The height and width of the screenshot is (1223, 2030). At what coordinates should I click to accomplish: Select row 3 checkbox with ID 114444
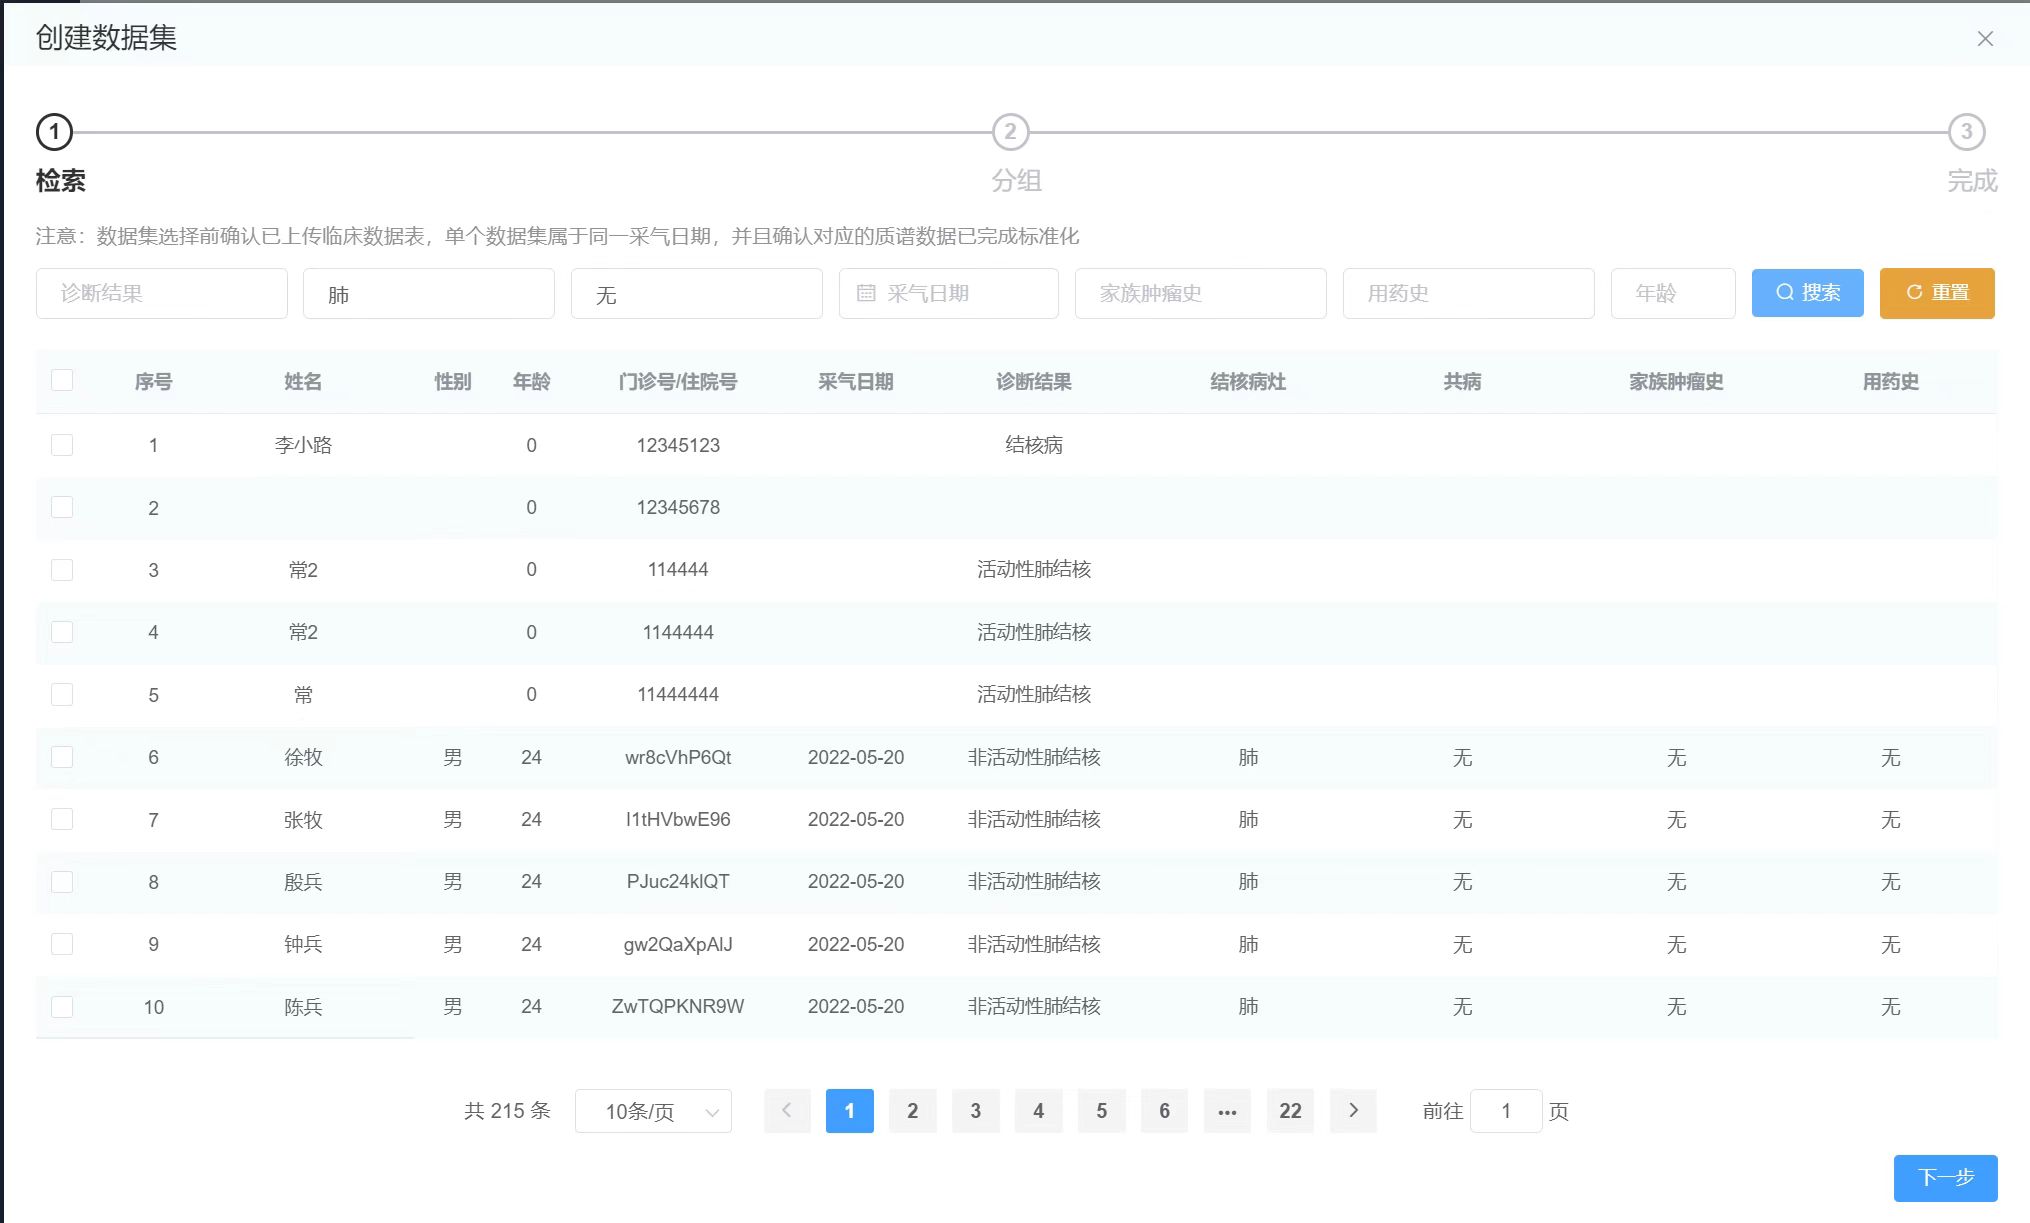pos(62,570)
